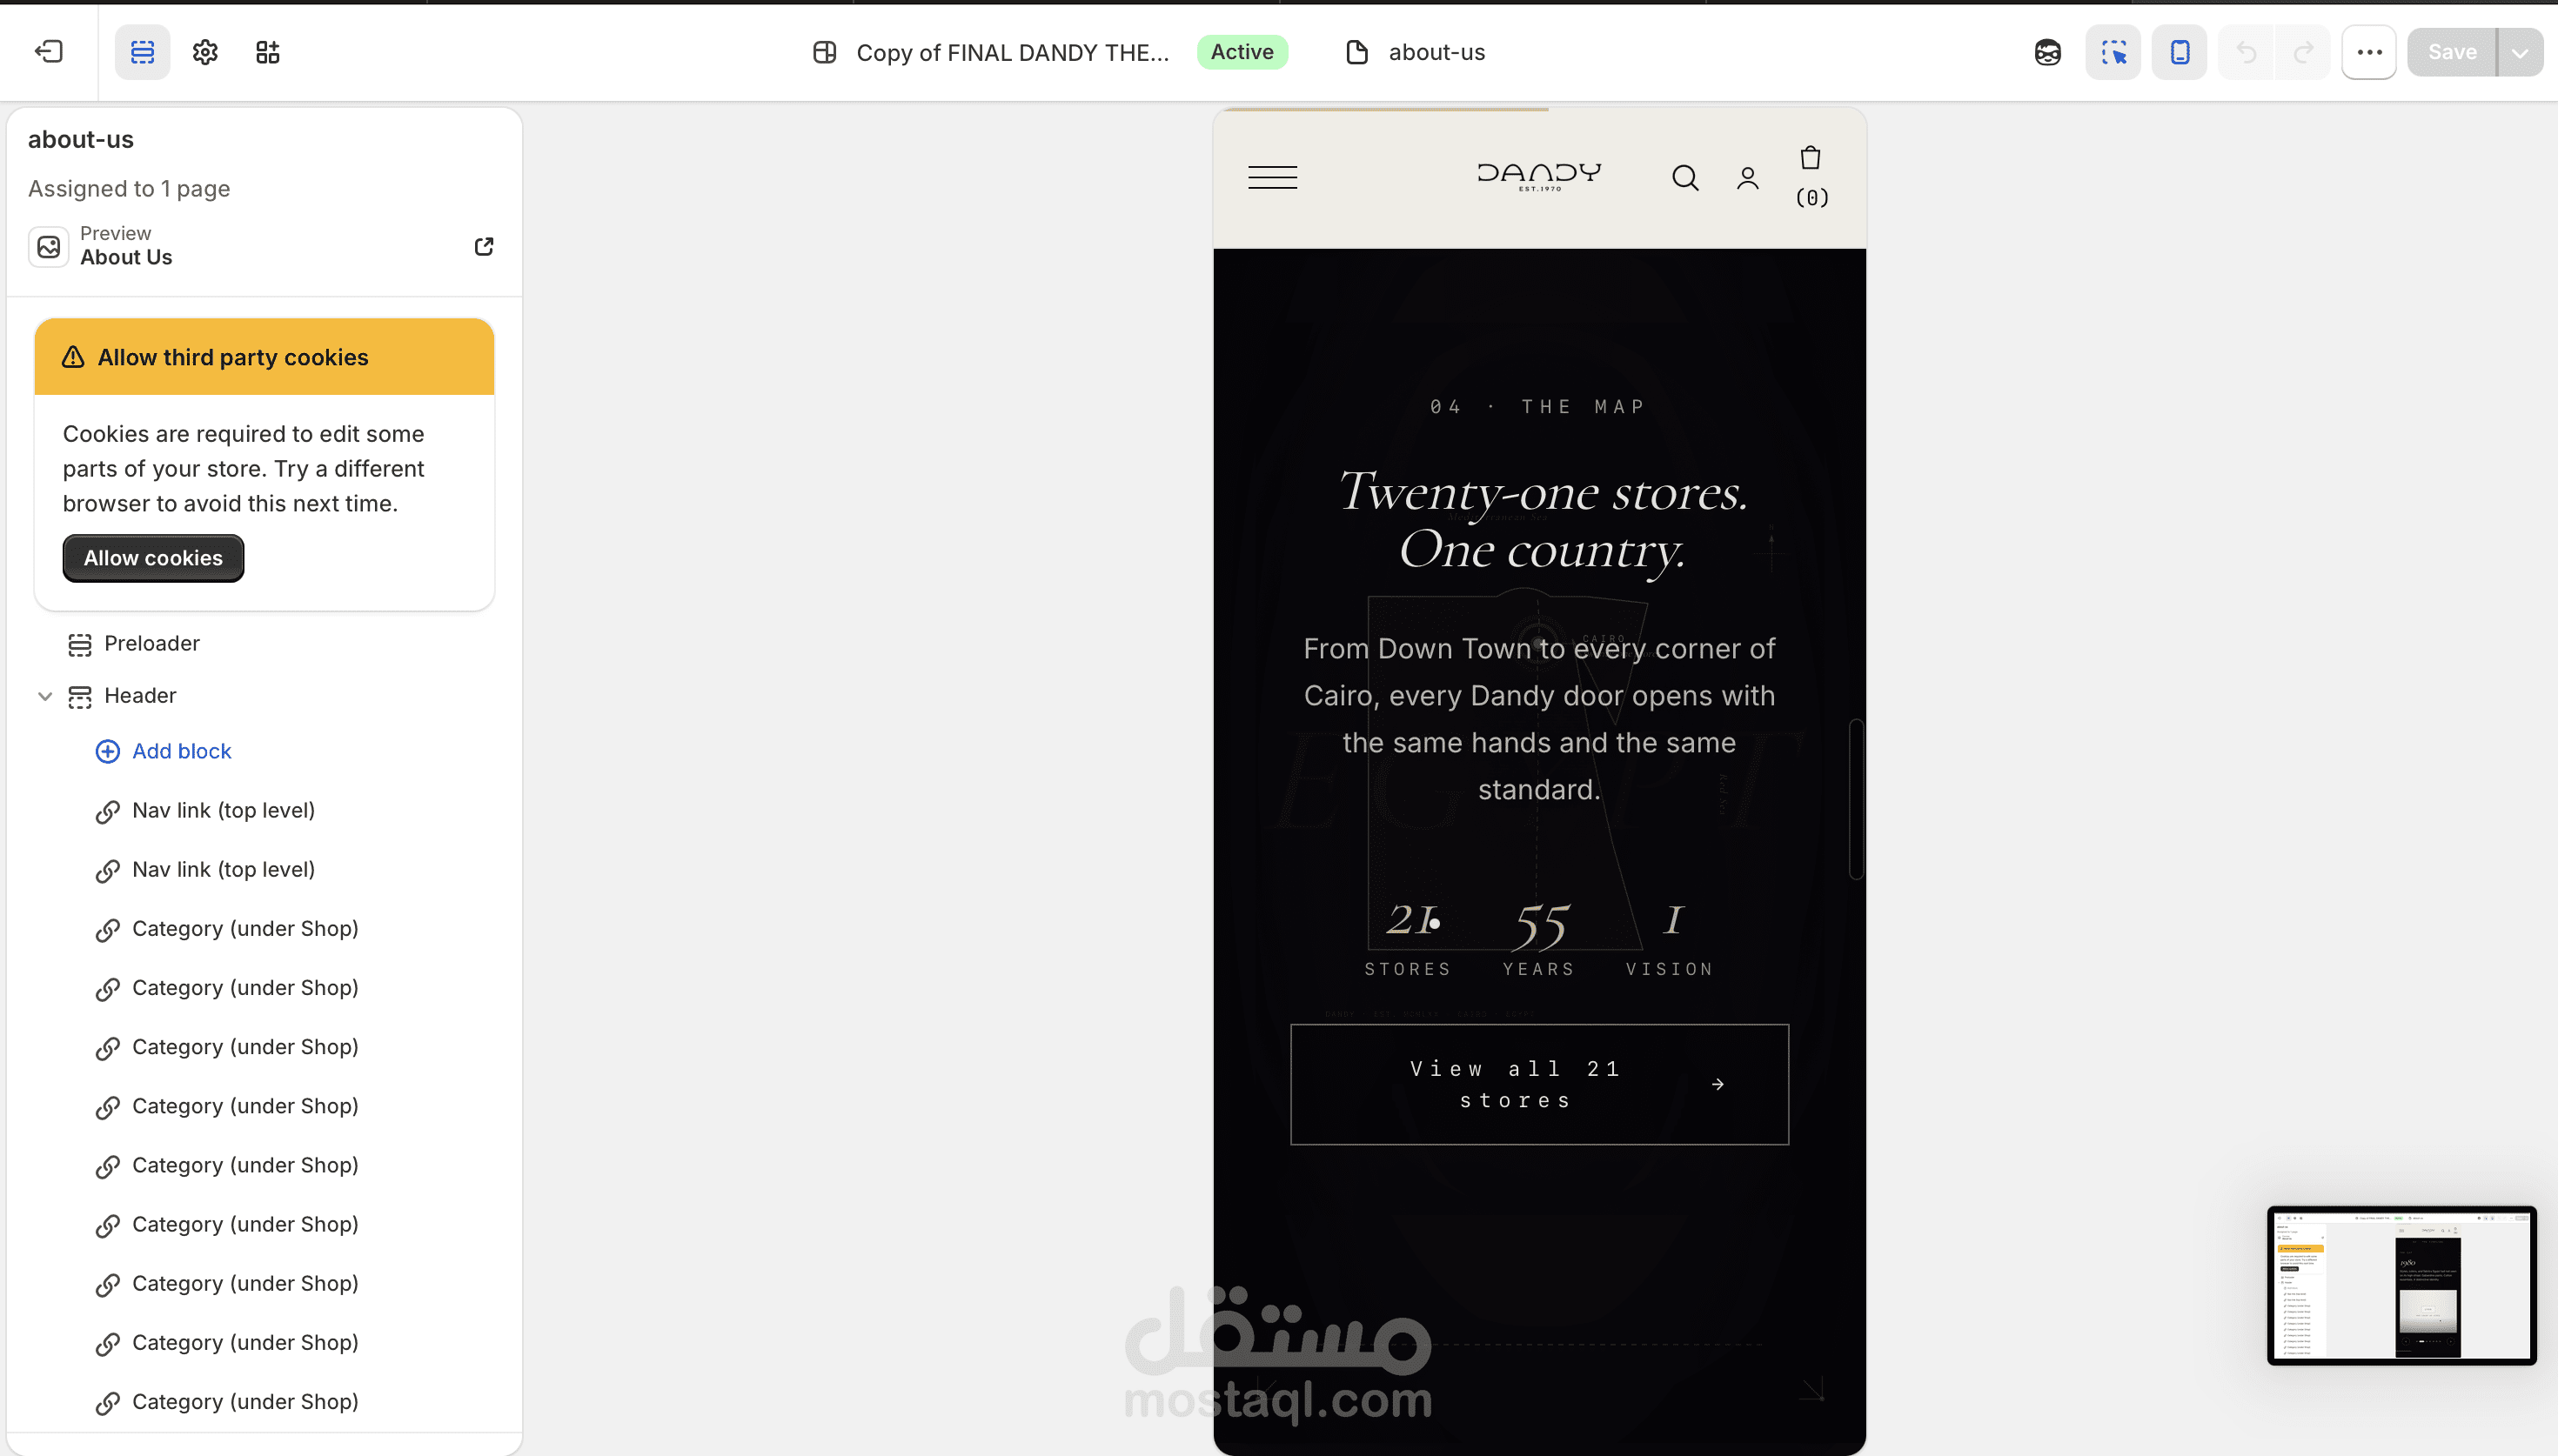
Task: Open the theme selector Copy of FINAL DANDY
Action: (1012, 52)
